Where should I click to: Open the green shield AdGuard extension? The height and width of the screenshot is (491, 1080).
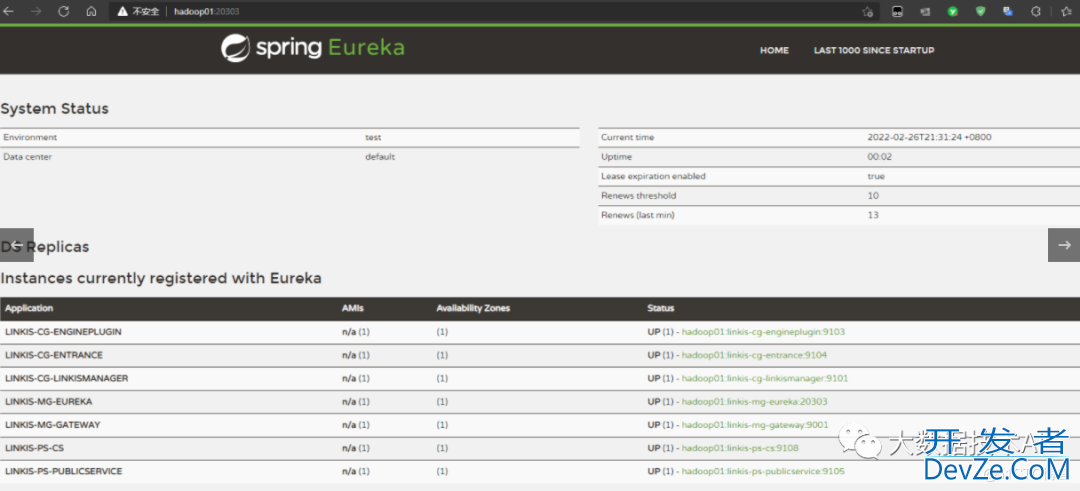[x=980, y=12]
